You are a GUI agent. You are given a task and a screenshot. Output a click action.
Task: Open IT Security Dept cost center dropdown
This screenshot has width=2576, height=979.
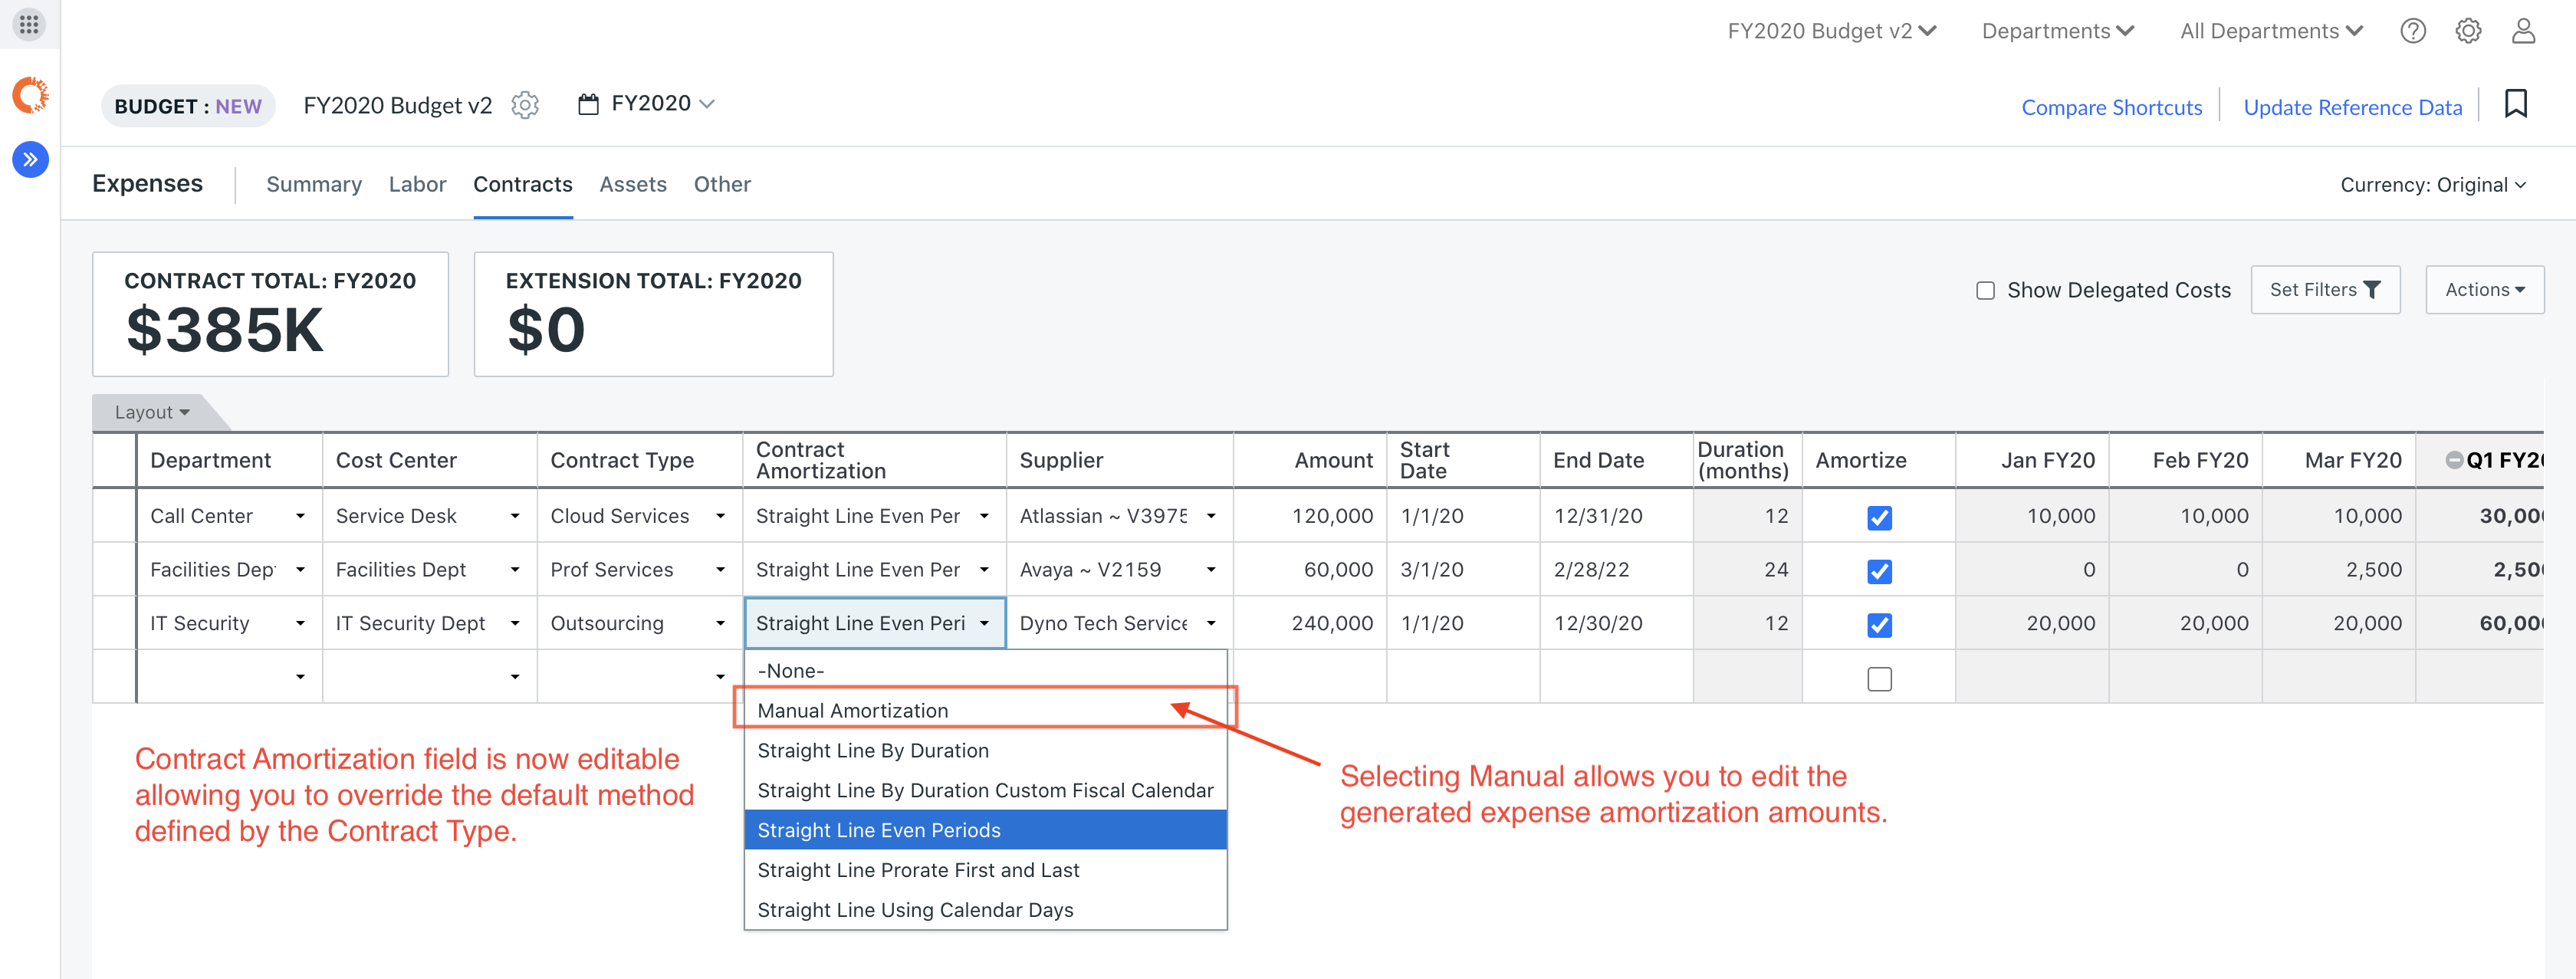pyautogui.click(x=515, y=623)
